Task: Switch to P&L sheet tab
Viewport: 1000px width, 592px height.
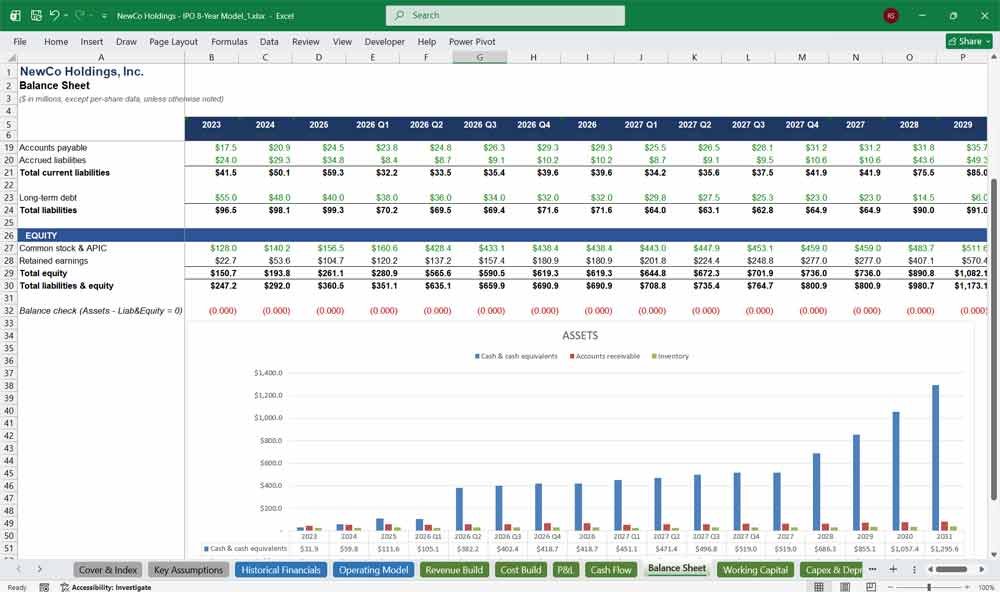Action: [565, 570]
